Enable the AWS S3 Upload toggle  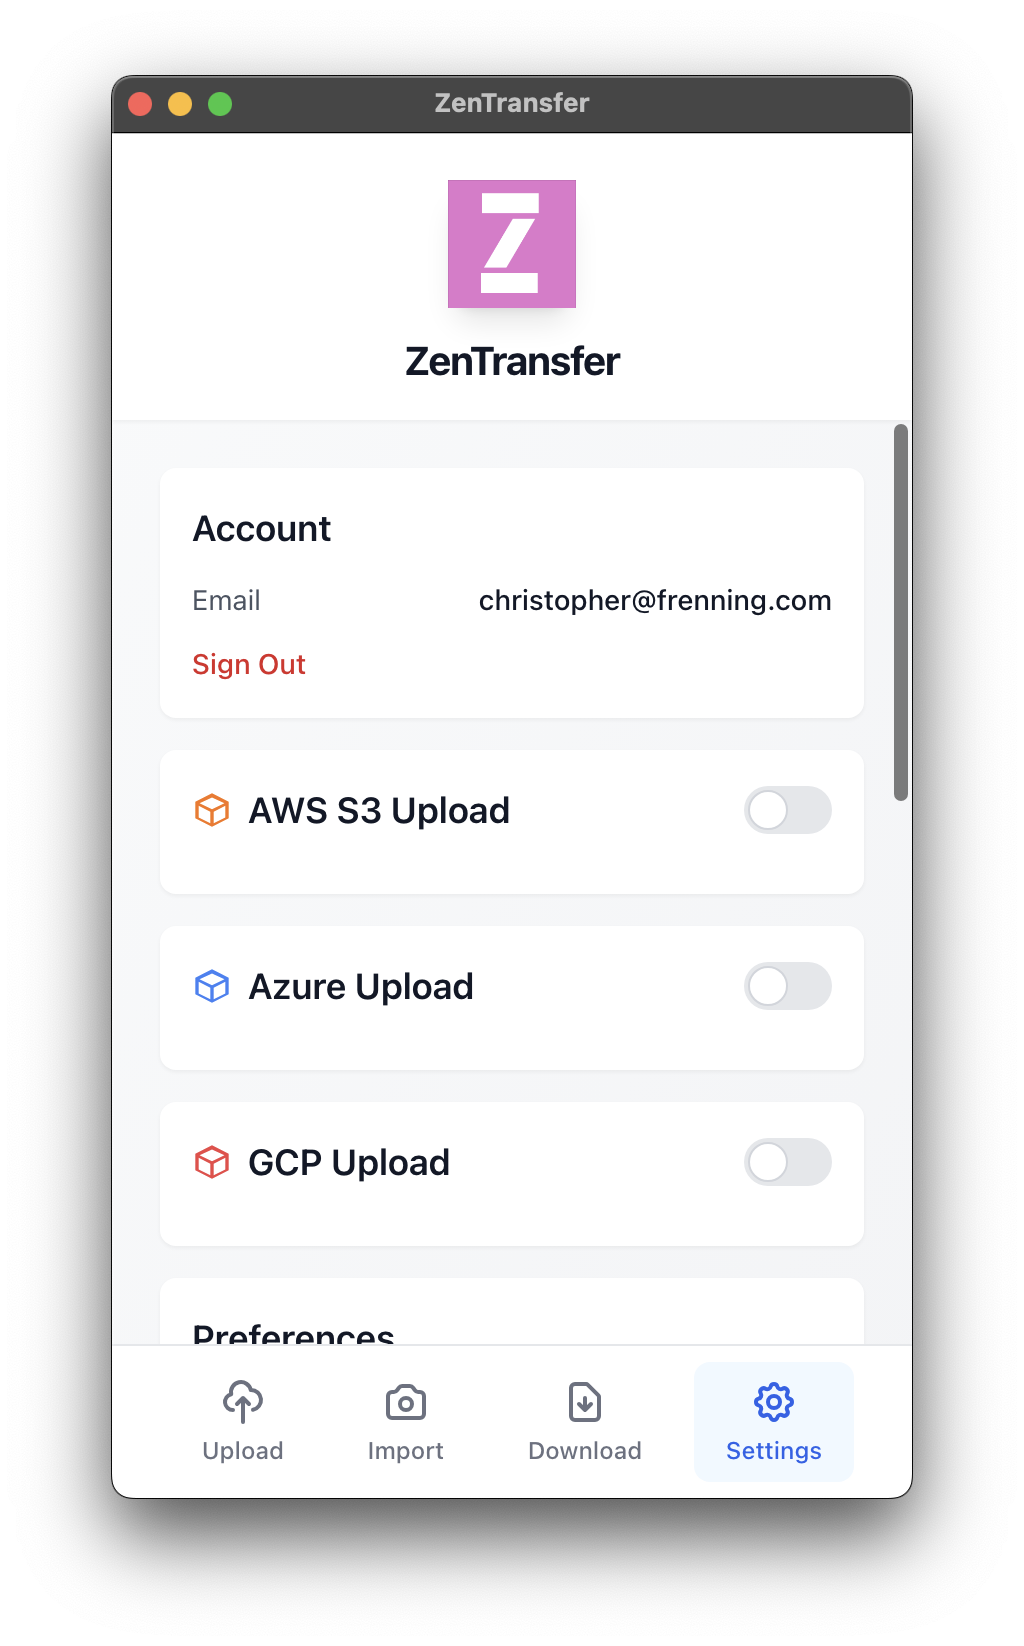click(x=788, y=810)
